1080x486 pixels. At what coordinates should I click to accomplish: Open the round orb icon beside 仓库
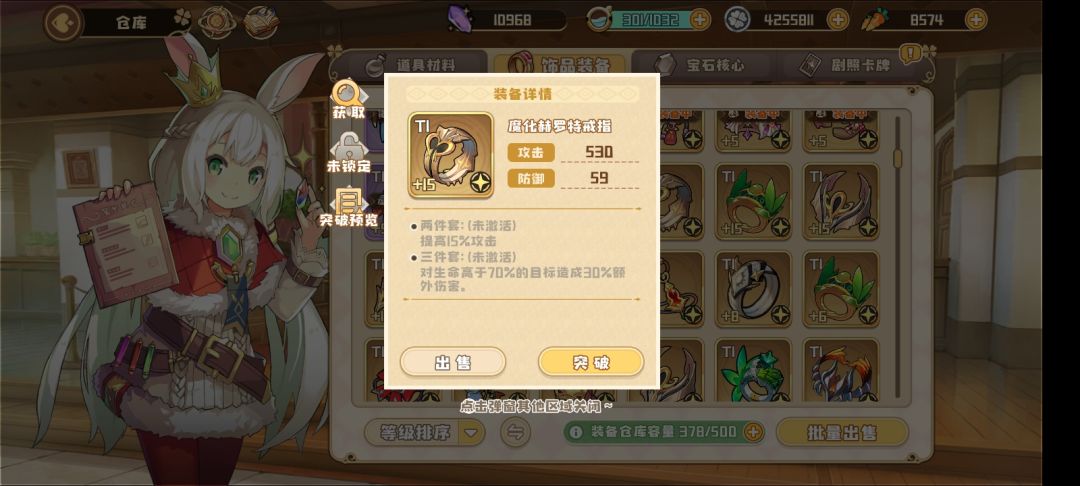(217, 23)
